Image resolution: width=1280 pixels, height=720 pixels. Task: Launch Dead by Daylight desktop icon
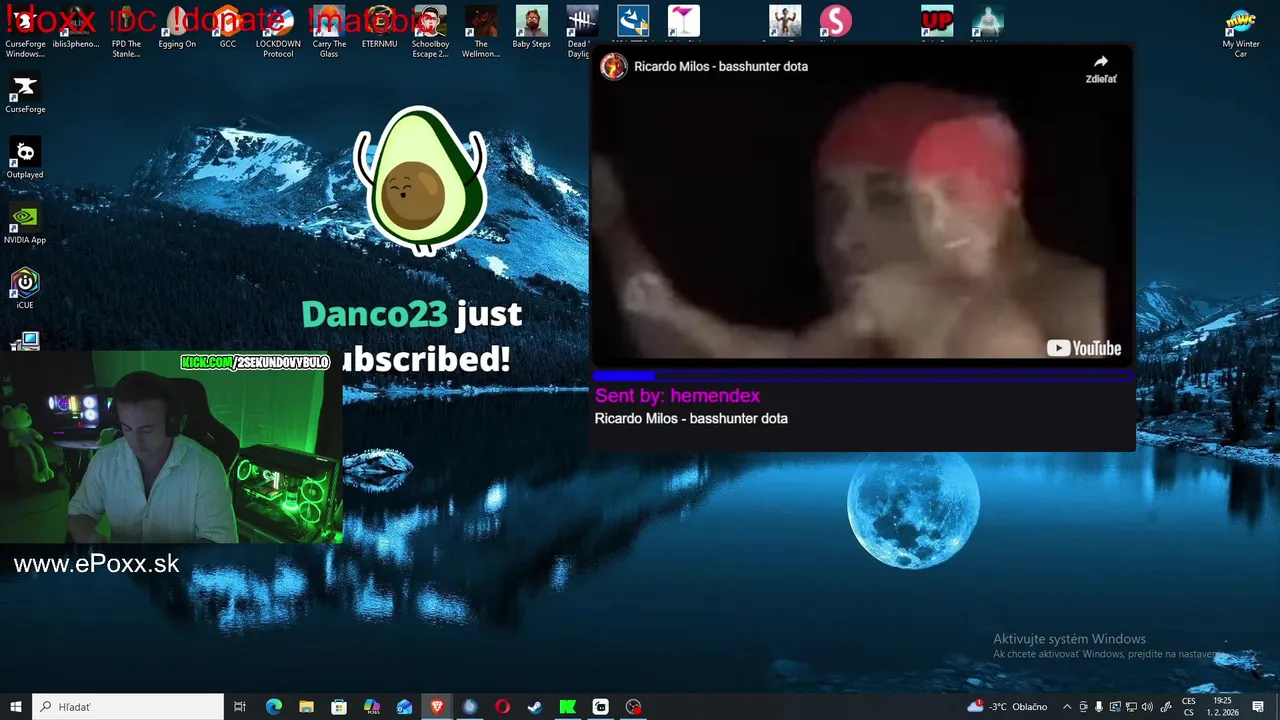coord(582,32)
